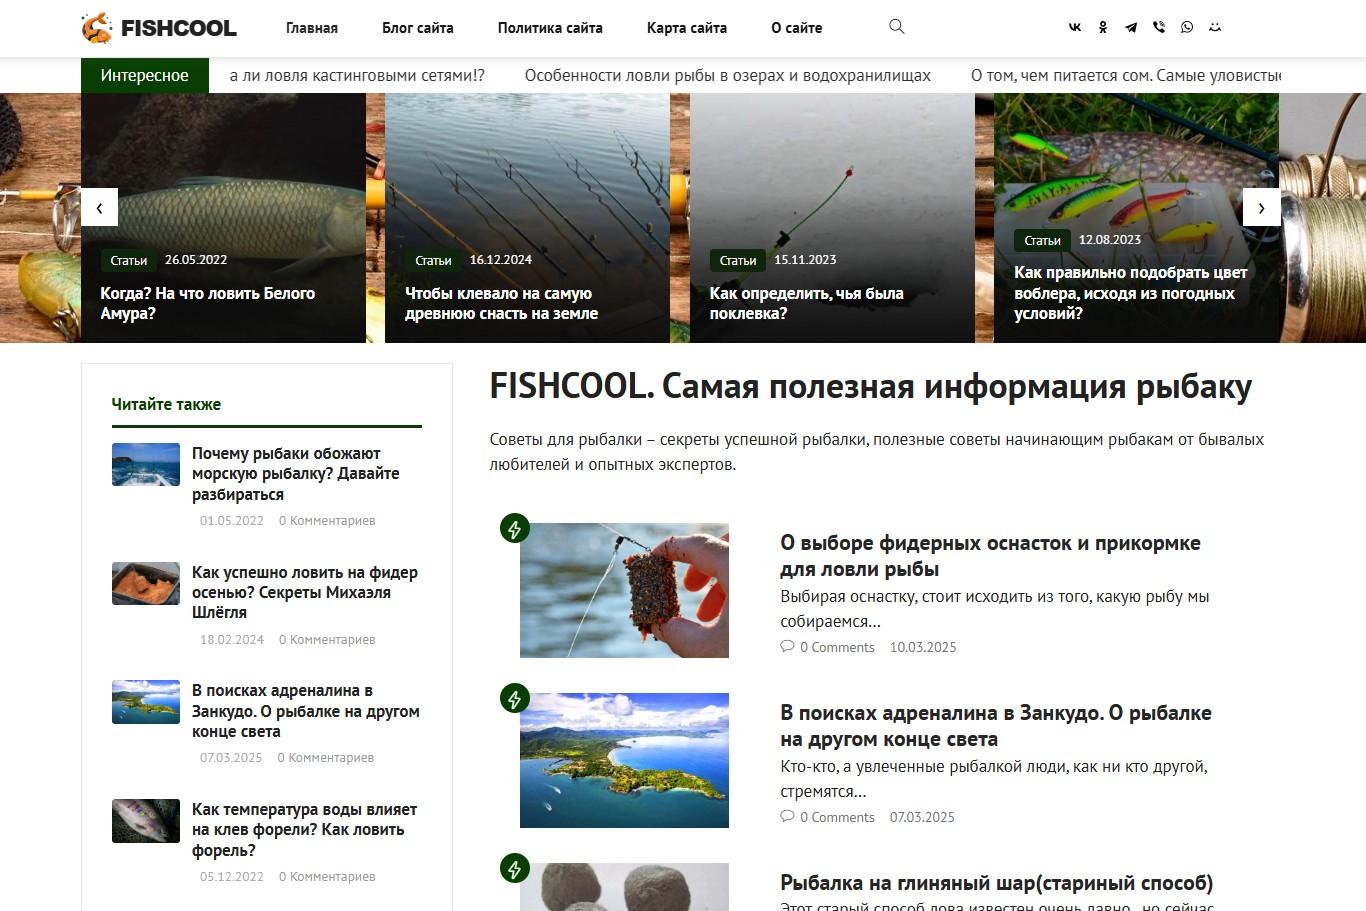Open sidebar thumbnail for sea fishing article

tap(146, 464)
